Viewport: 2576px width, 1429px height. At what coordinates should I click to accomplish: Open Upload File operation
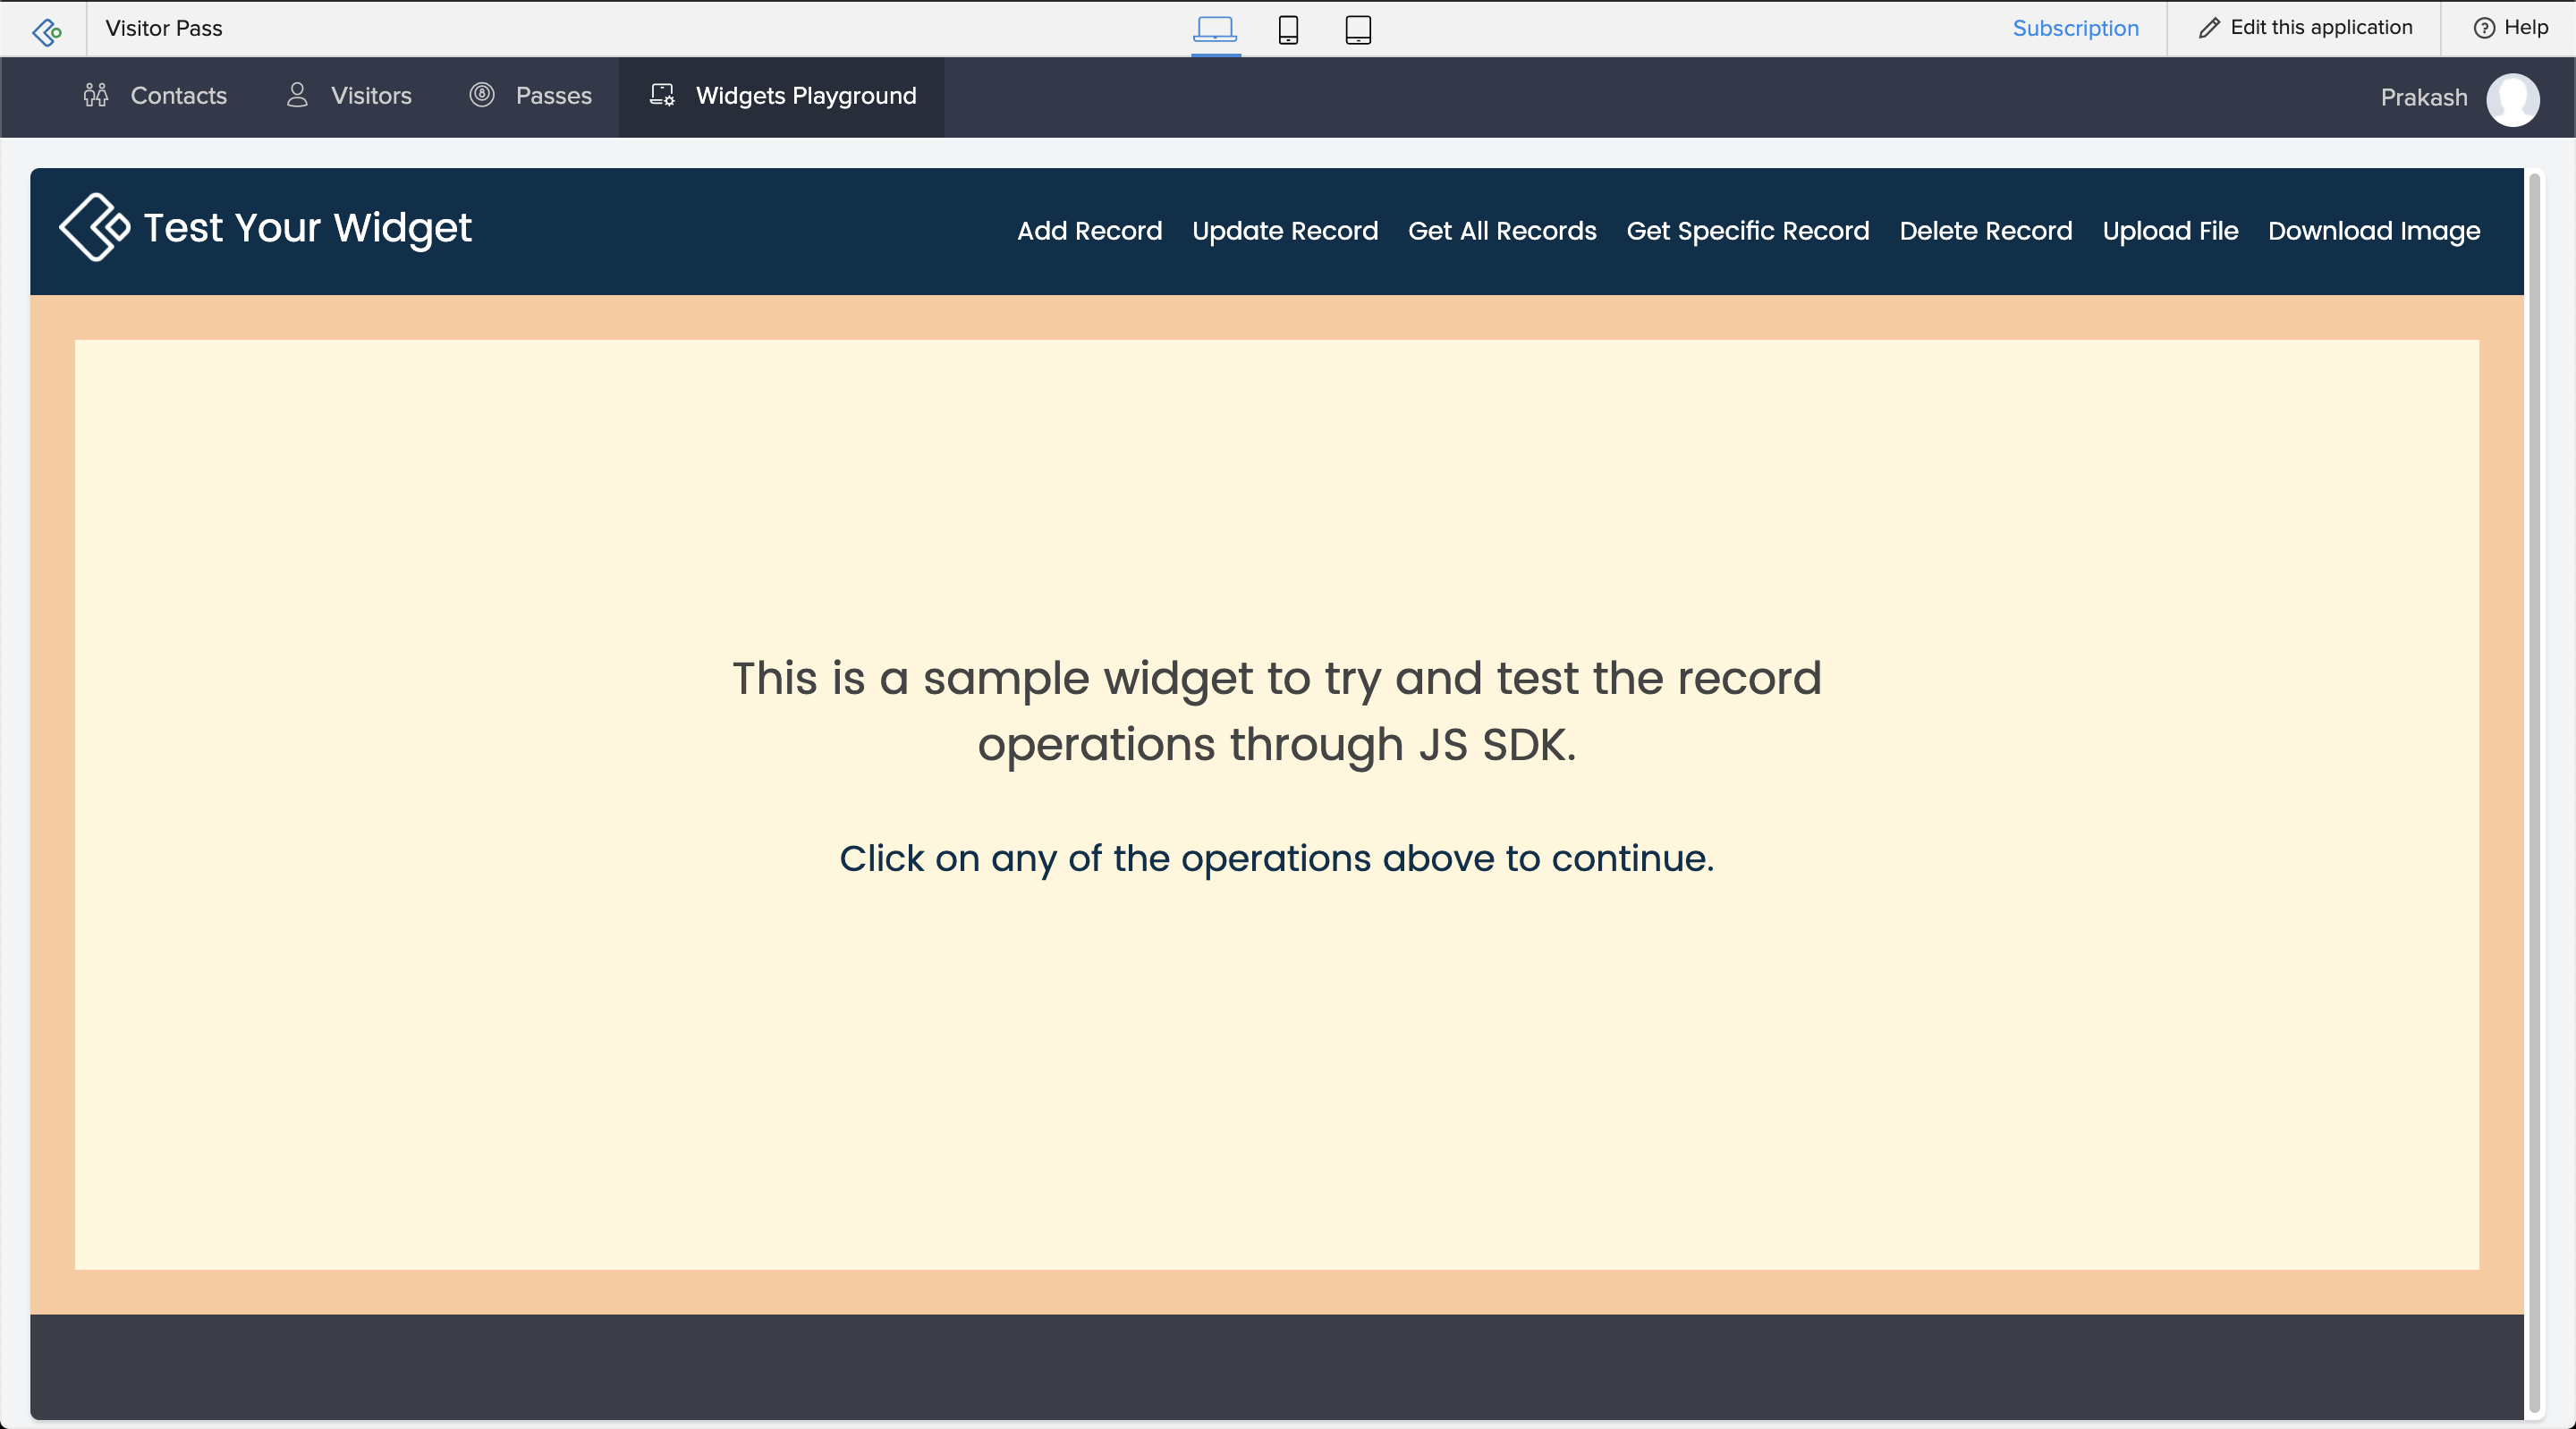coord(2169,231)
